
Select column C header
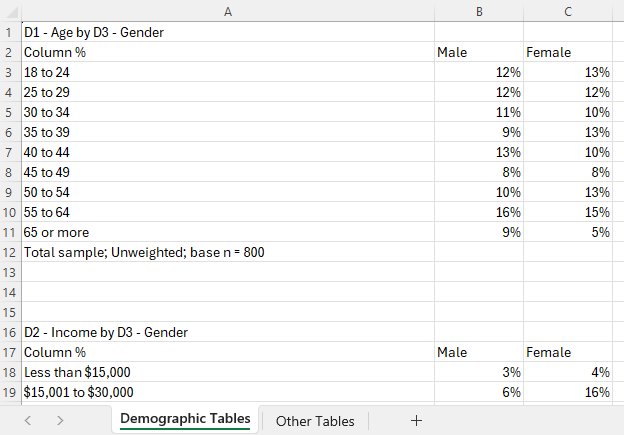coord(568,12)
